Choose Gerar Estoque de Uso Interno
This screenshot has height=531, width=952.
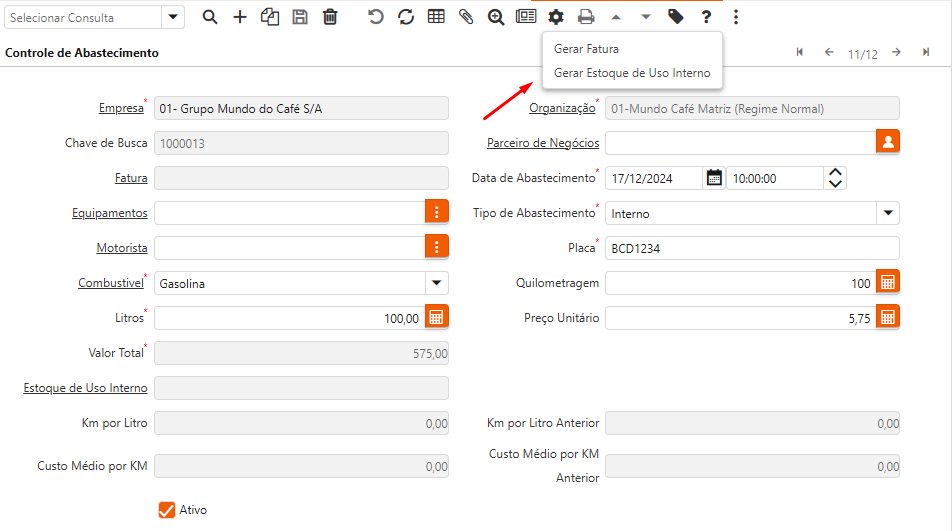coord(631,73)
